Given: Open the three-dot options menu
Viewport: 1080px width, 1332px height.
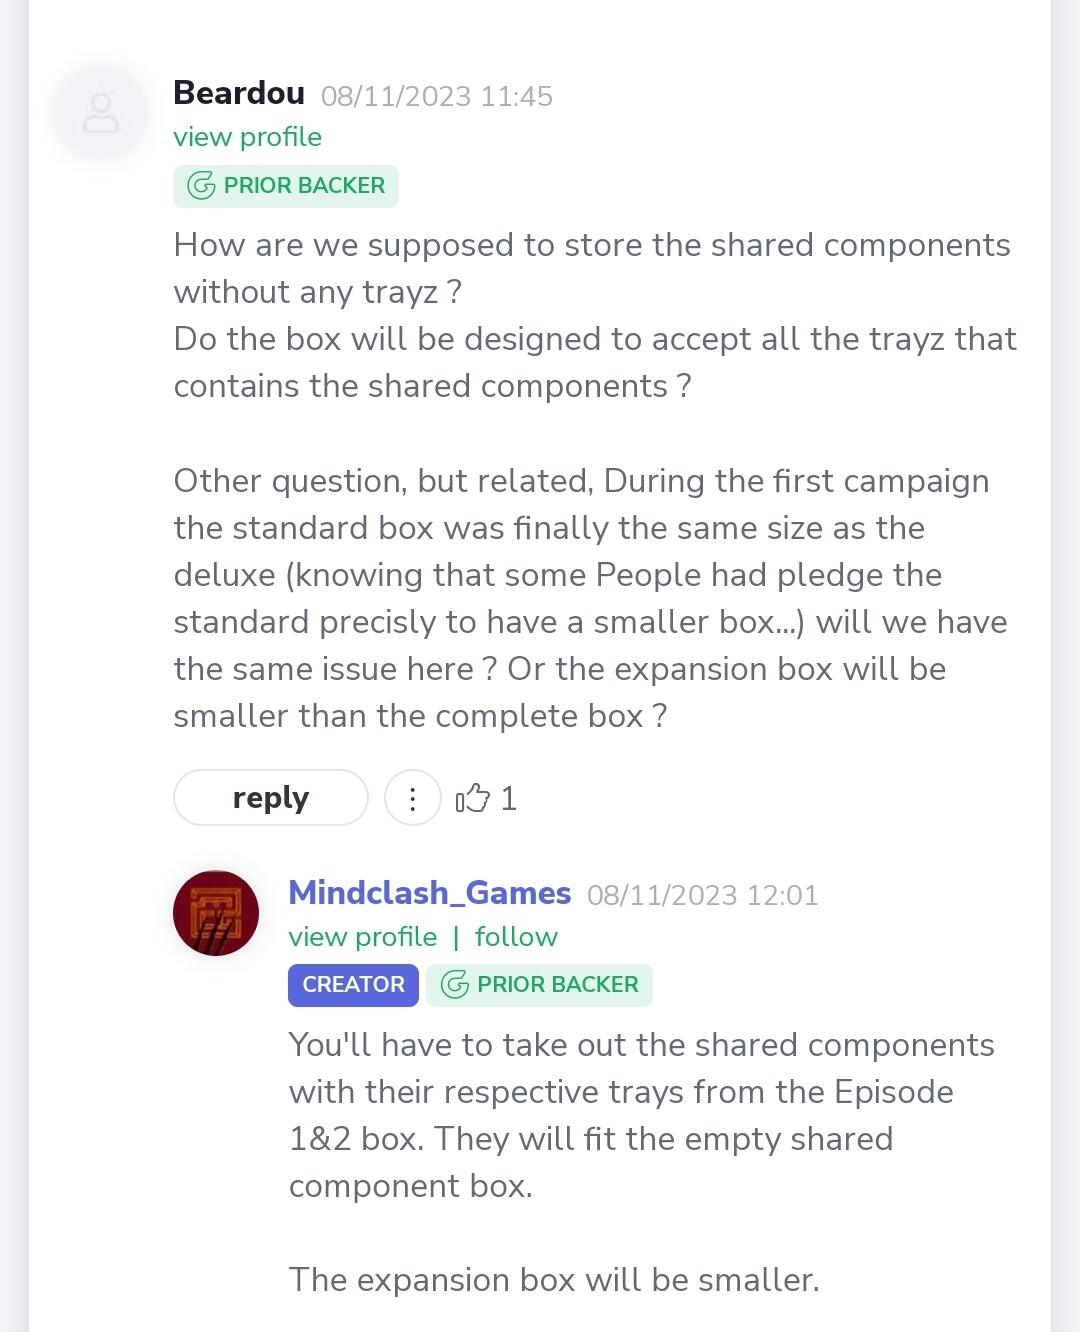Looking at the screenshot, I should click(412, 798).
